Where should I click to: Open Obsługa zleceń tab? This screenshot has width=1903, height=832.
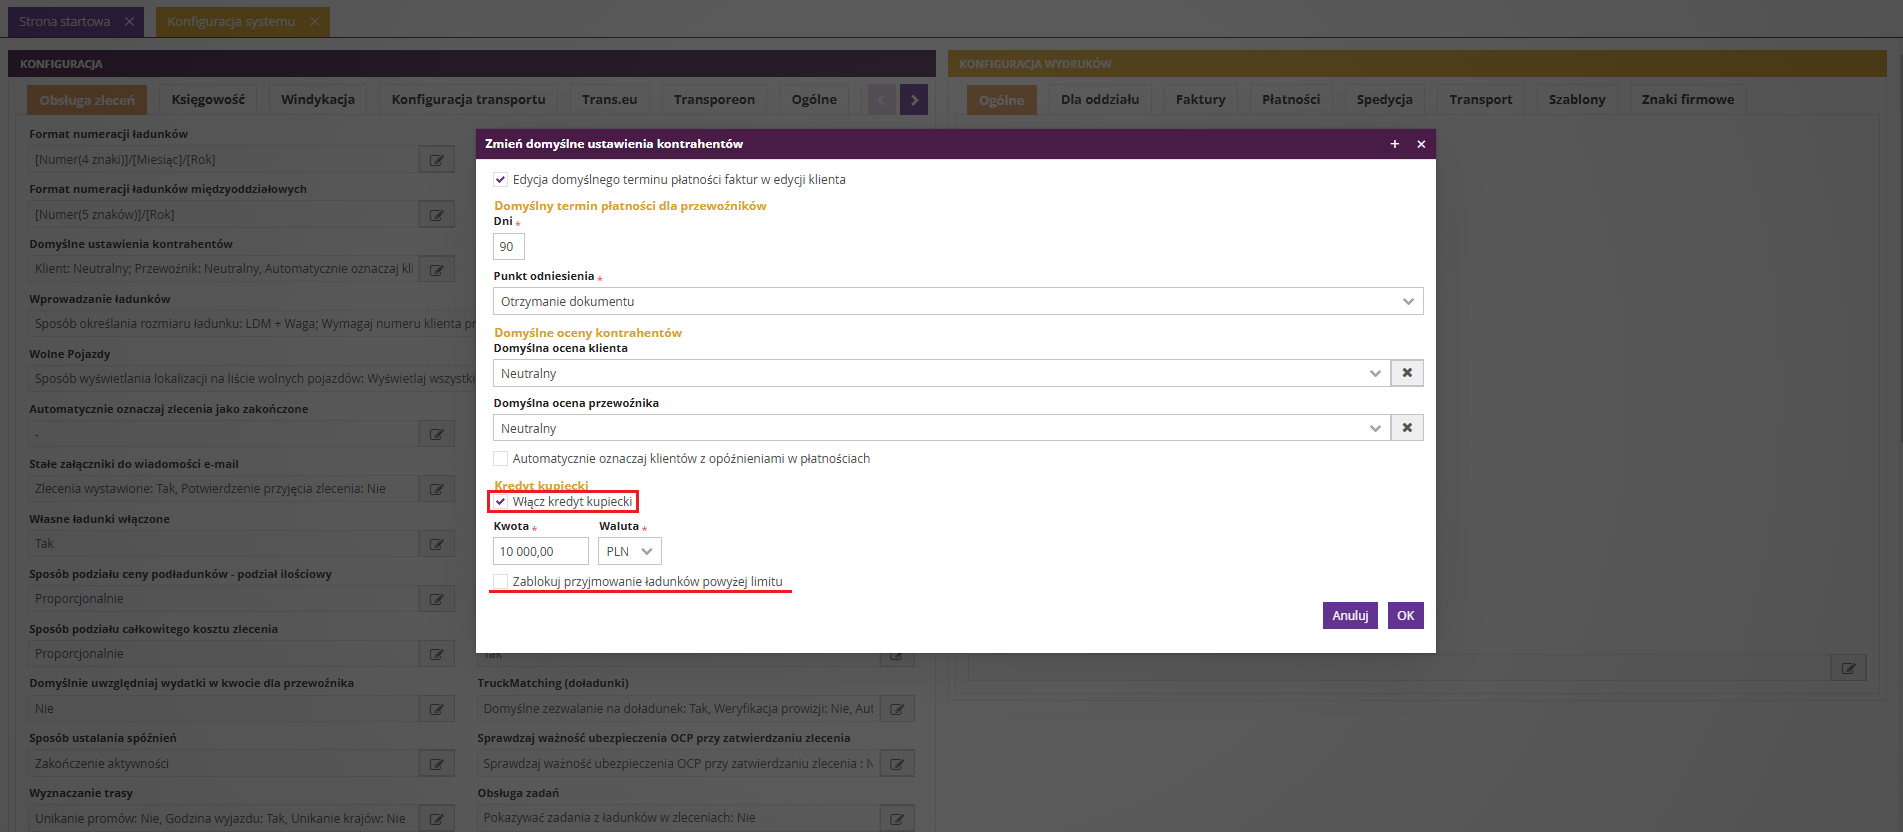tap(87, 100)
